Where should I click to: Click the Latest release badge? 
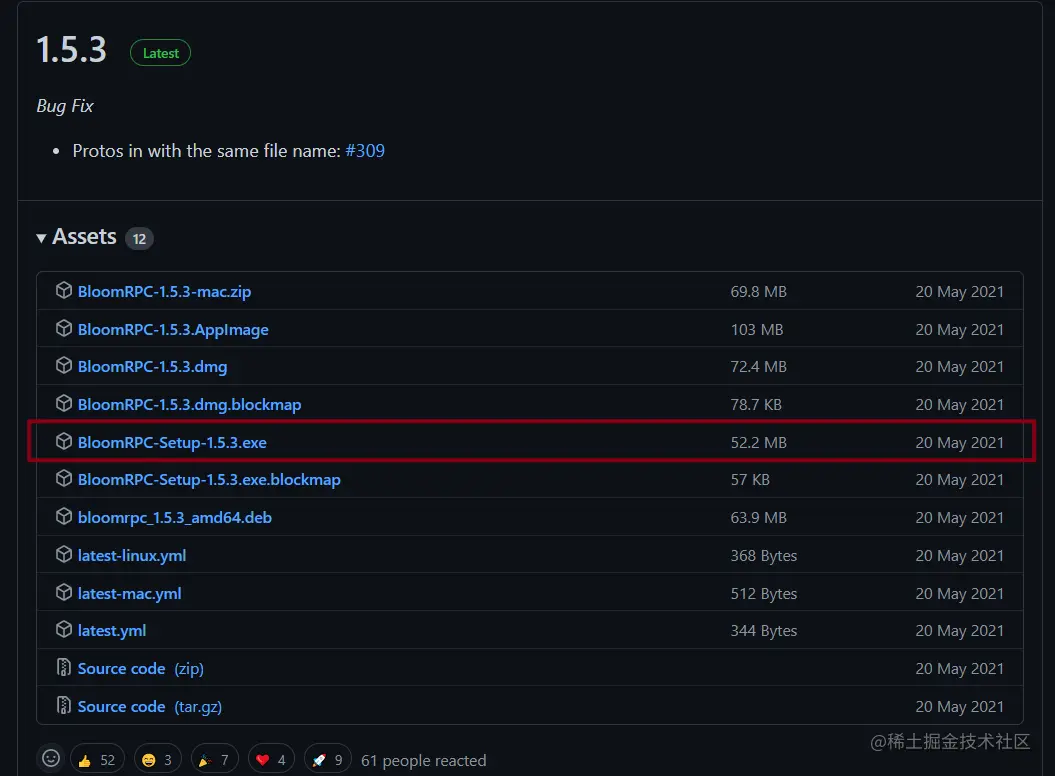pos(160,53)
